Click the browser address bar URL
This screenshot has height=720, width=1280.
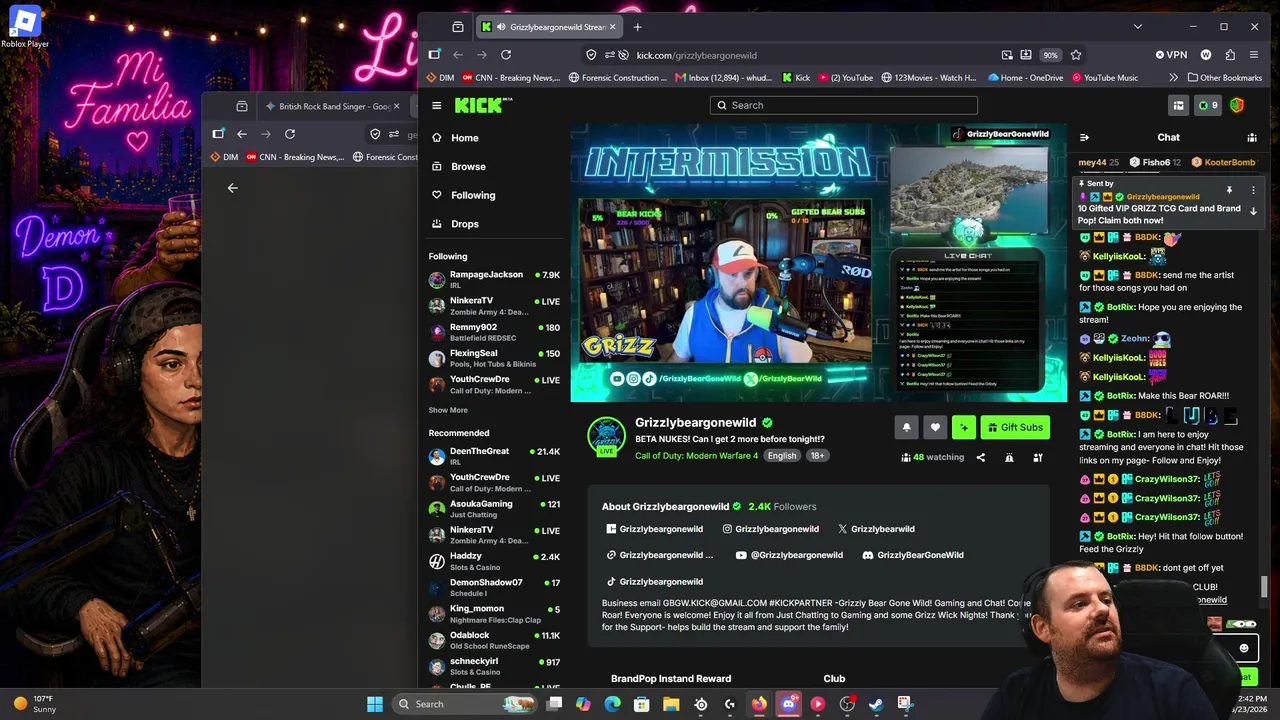[696, 55]
